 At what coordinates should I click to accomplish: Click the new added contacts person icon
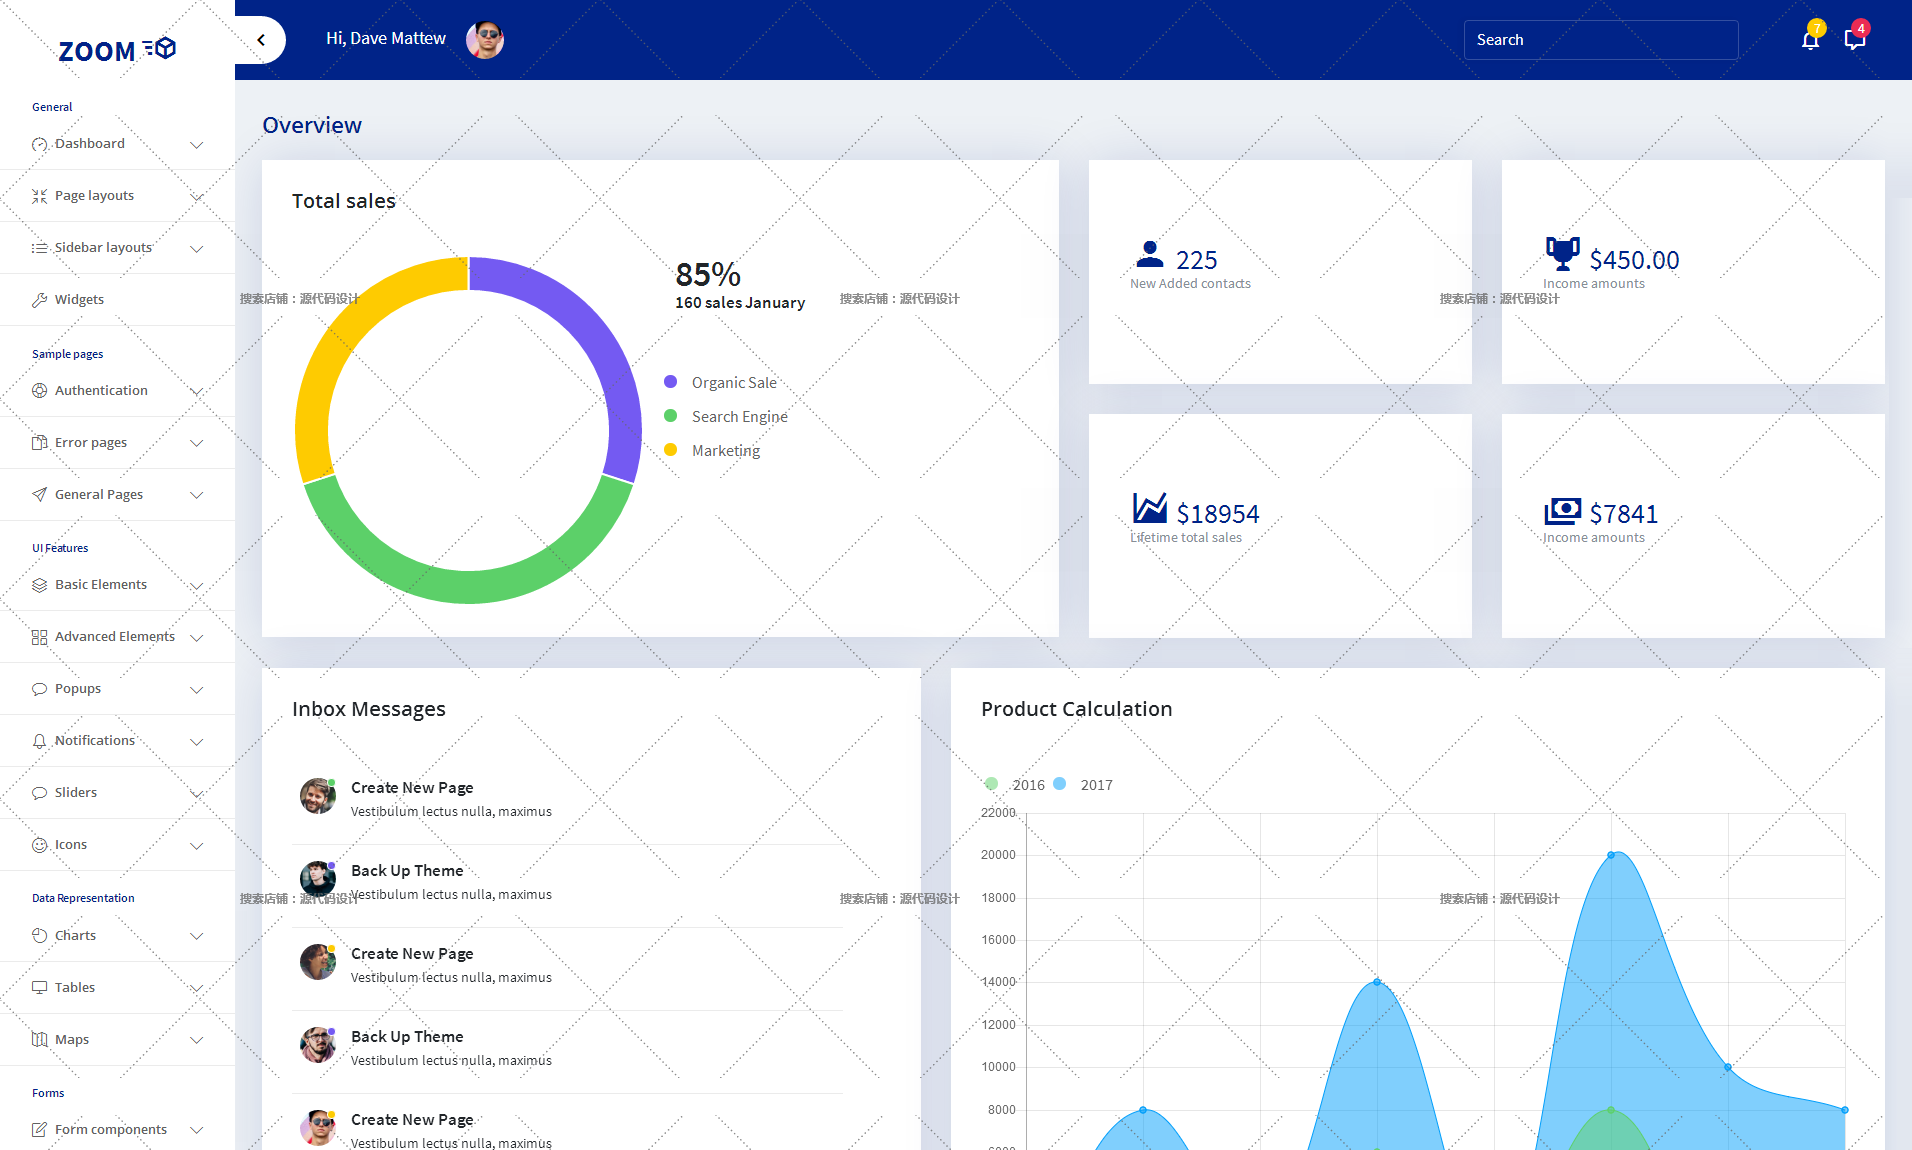point(1150,255)
